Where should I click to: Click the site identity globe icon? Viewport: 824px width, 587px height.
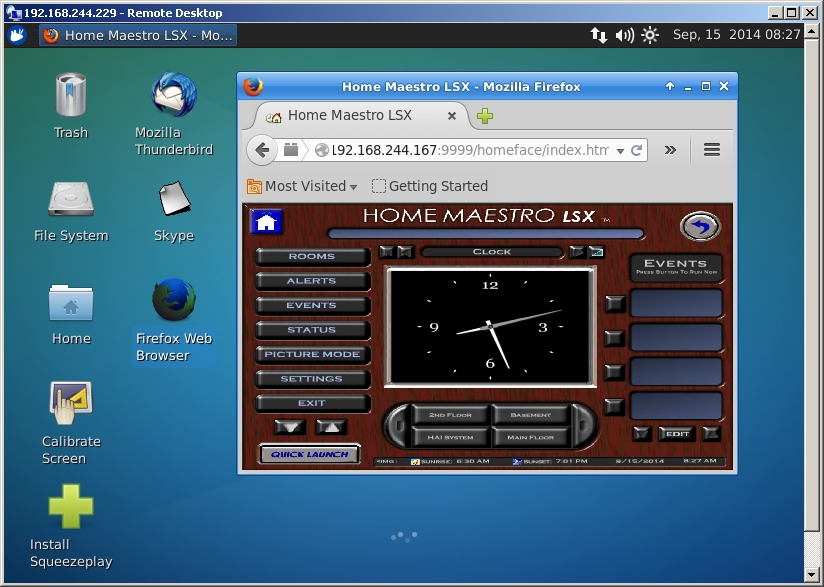pos(322,150)
